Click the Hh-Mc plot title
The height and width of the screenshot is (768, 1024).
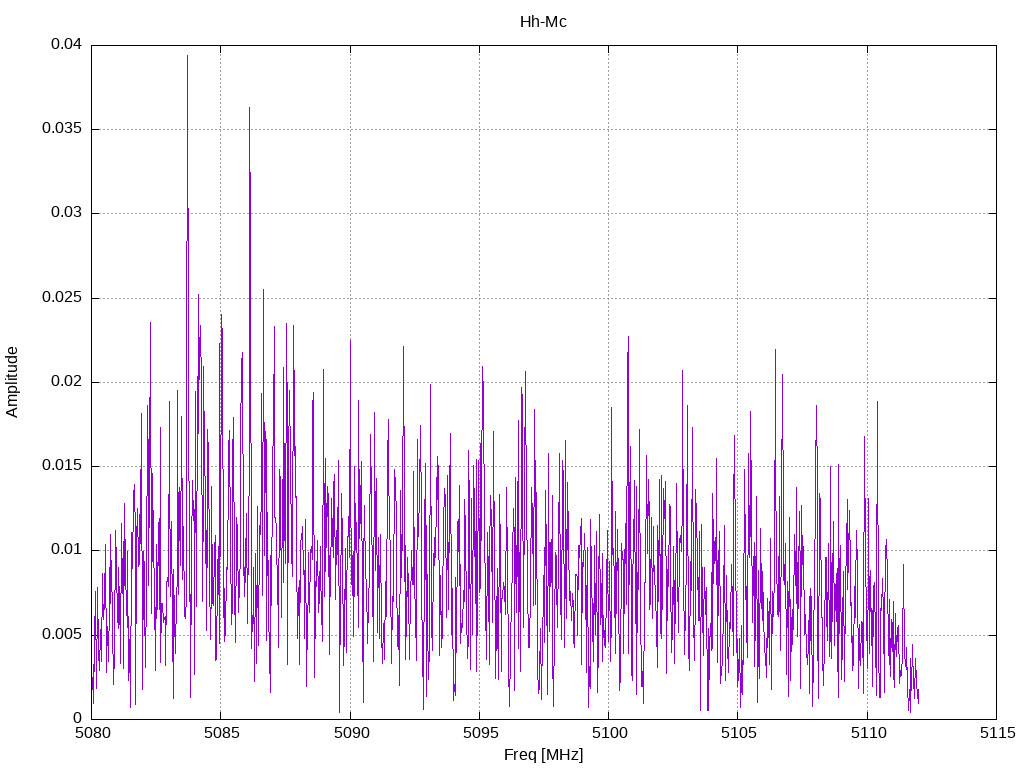pyautogui.click(x=543, y=22)
